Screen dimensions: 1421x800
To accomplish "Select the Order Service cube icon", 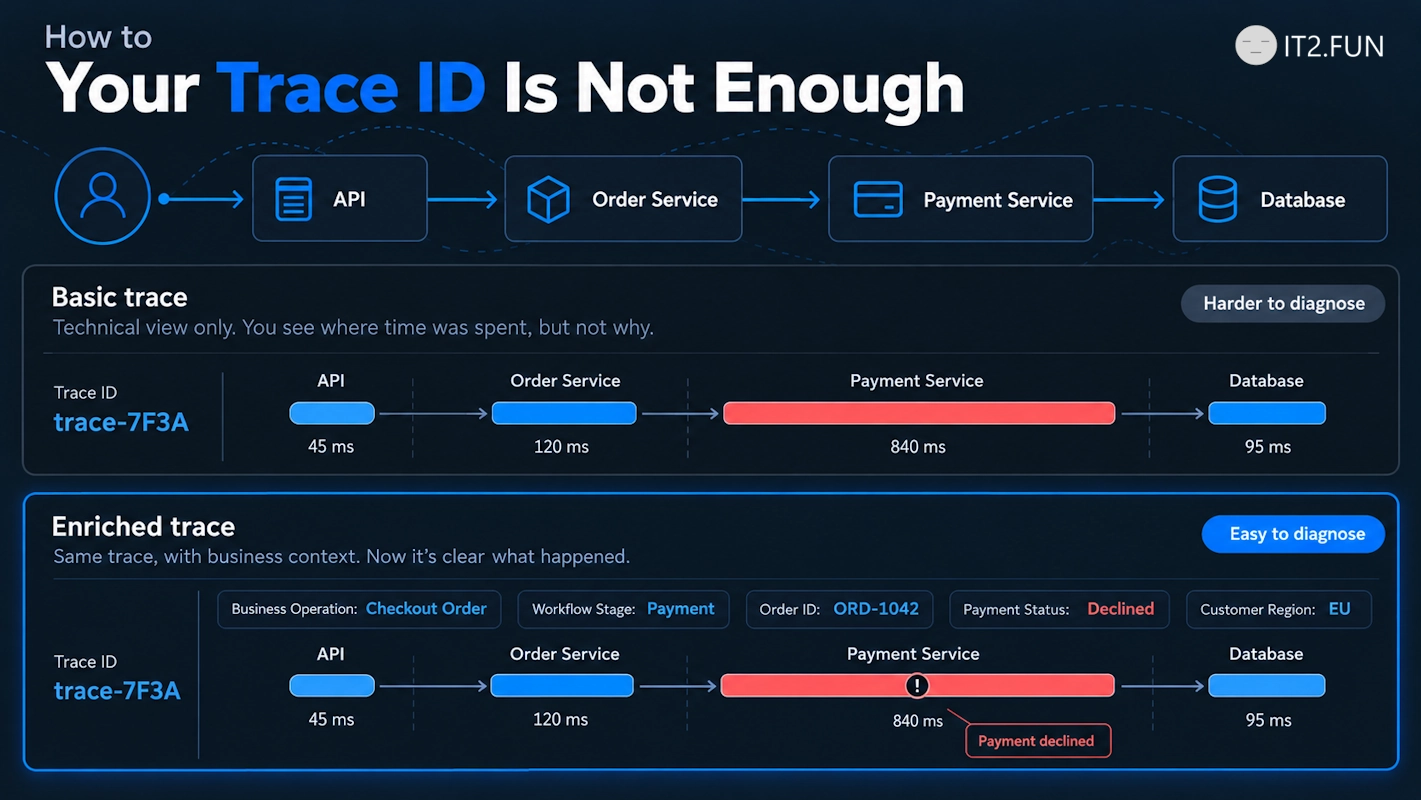I will point(548,199).
